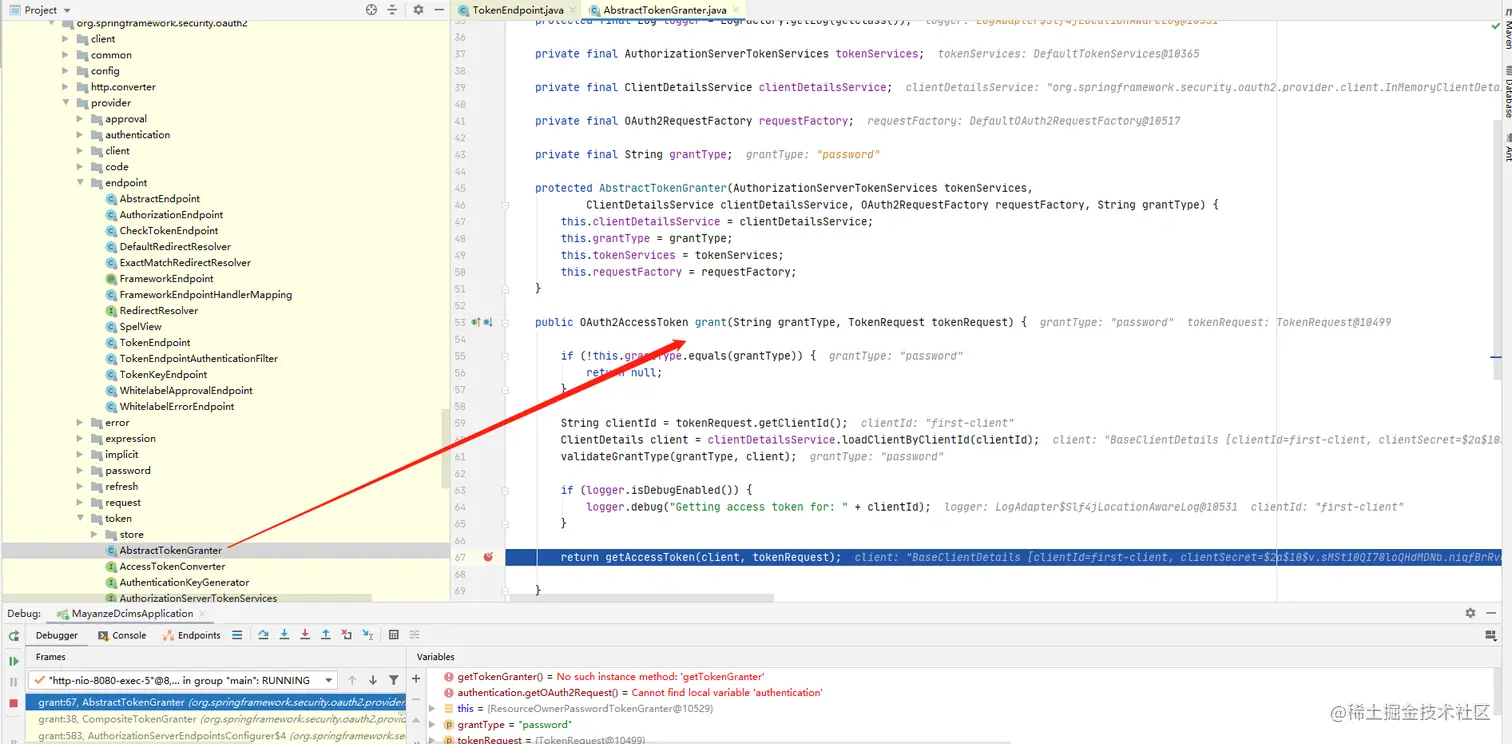Click the debugger layout threads icon beside Endpoints
This screenshot has height=744, width=1512.
tap(237, 635)
